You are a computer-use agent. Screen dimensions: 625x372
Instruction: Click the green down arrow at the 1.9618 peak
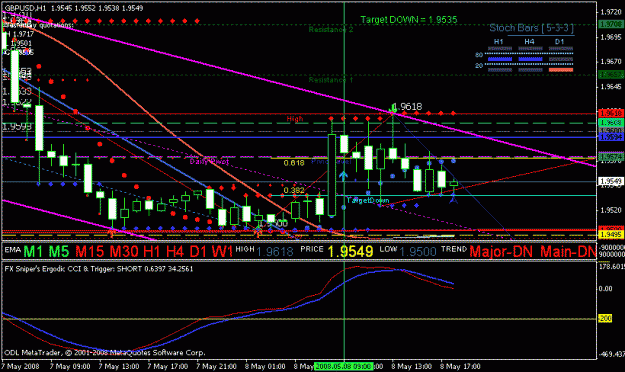coord(392,109)
